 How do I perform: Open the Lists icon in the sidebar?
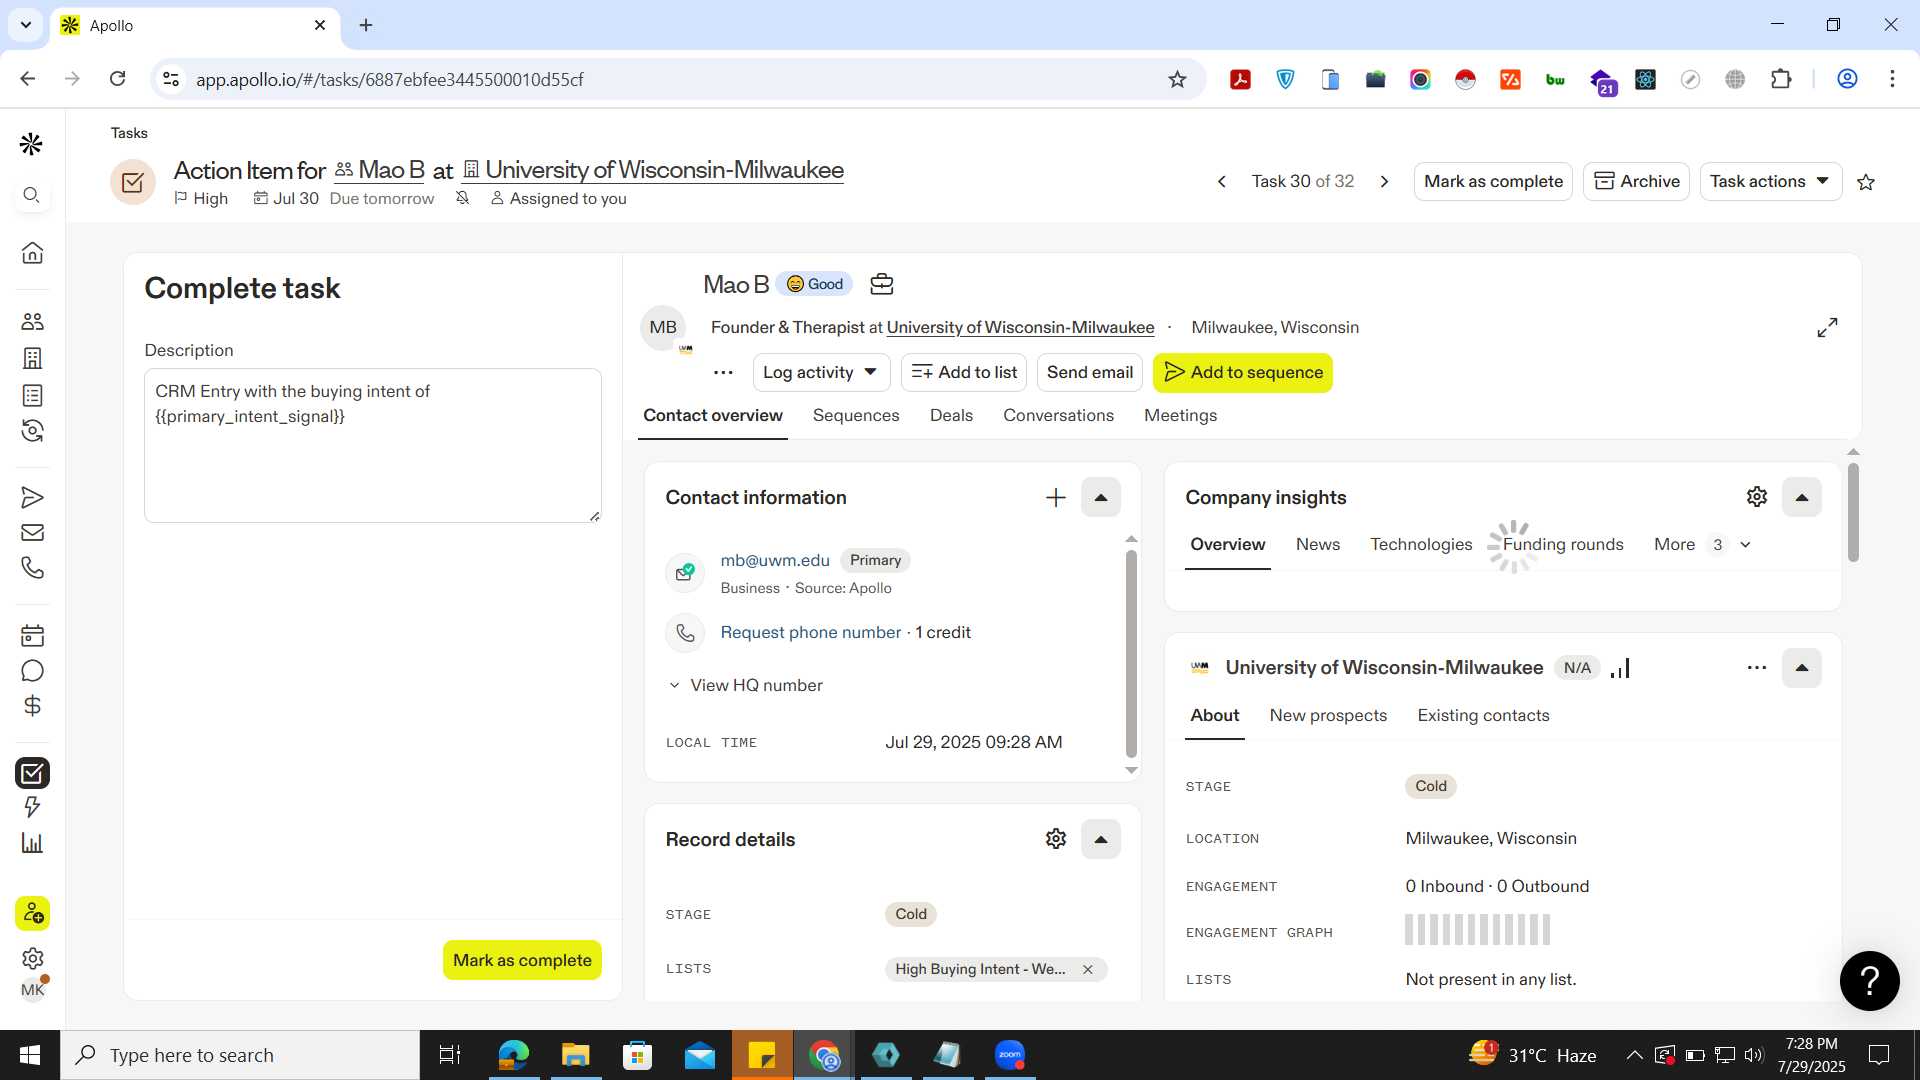[x=32, y=395]
